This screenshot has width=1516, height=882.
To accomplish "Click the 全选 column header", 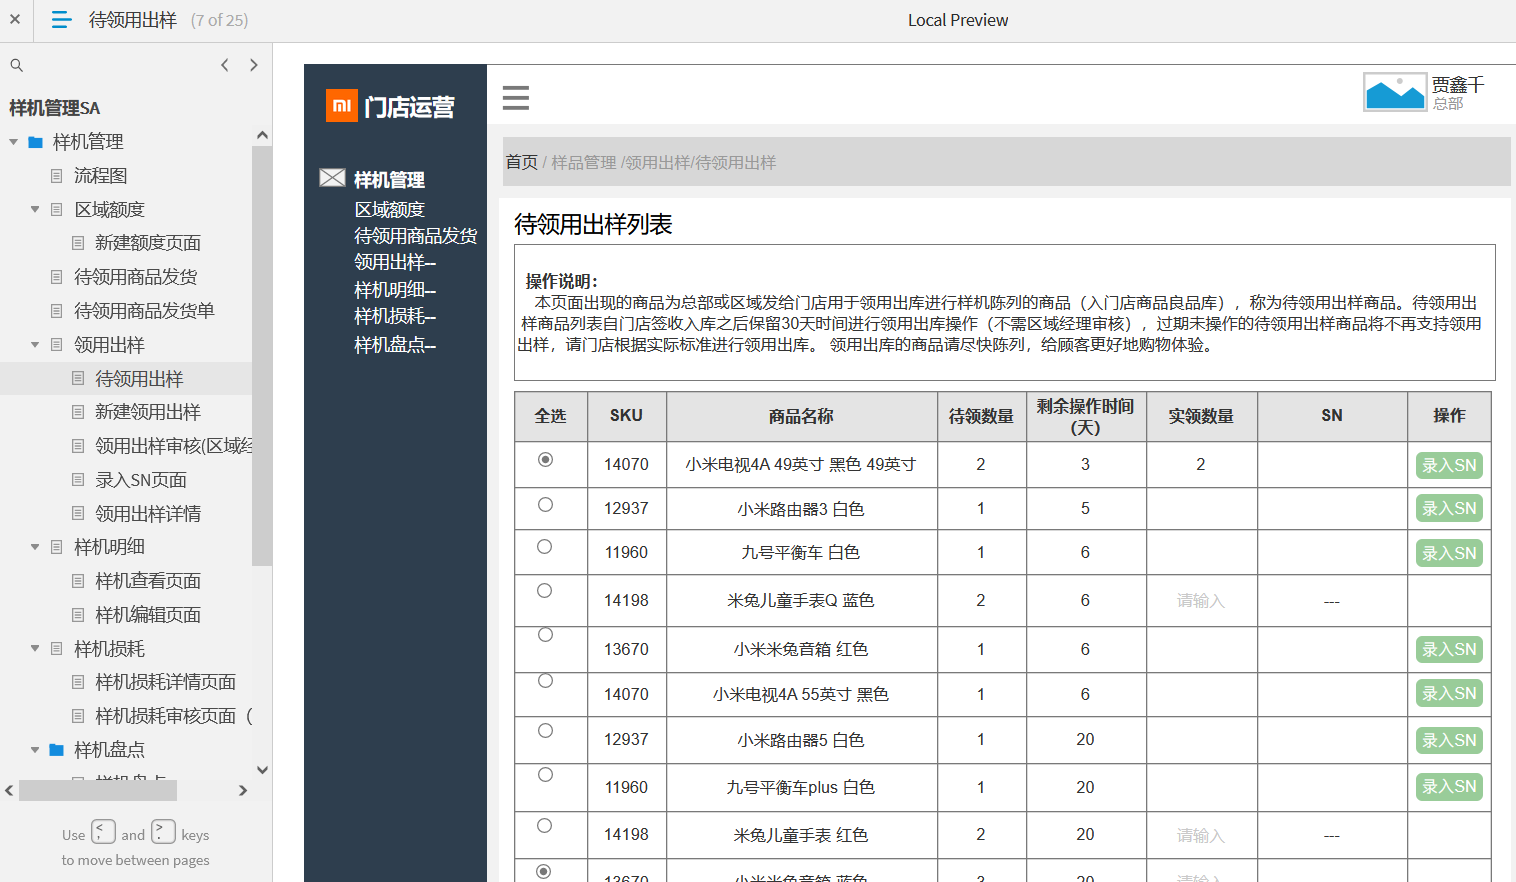I will (x=550, y=416).
